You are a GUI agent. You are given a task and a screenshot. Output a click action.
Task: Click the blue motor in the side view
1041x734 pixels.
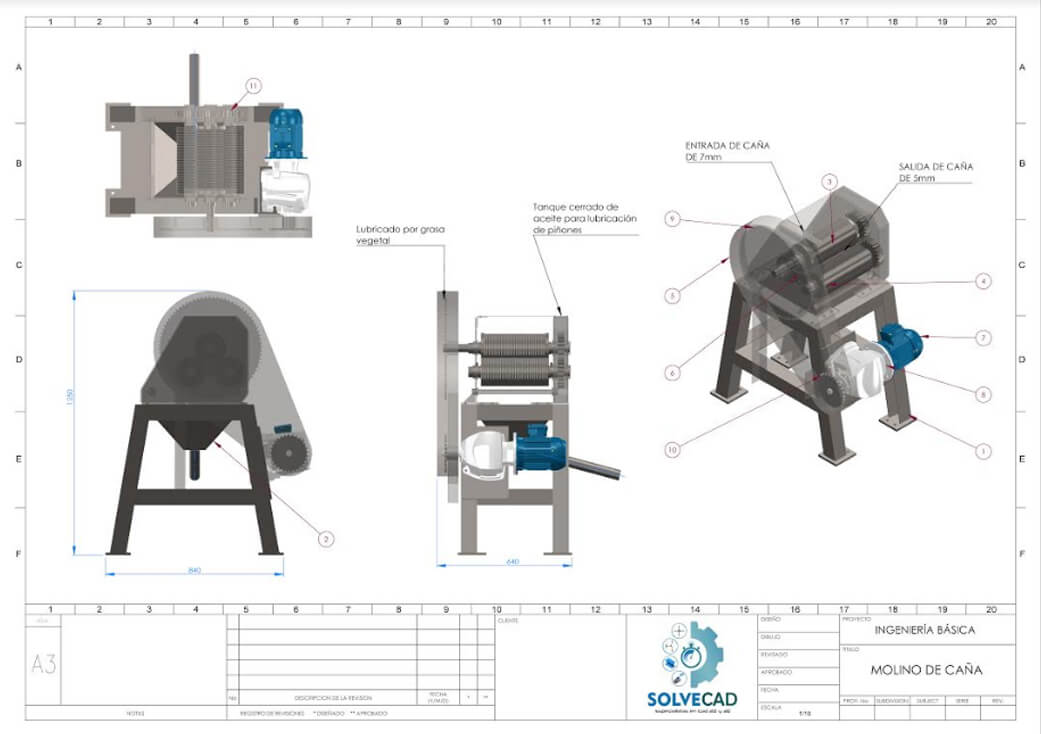541,447
